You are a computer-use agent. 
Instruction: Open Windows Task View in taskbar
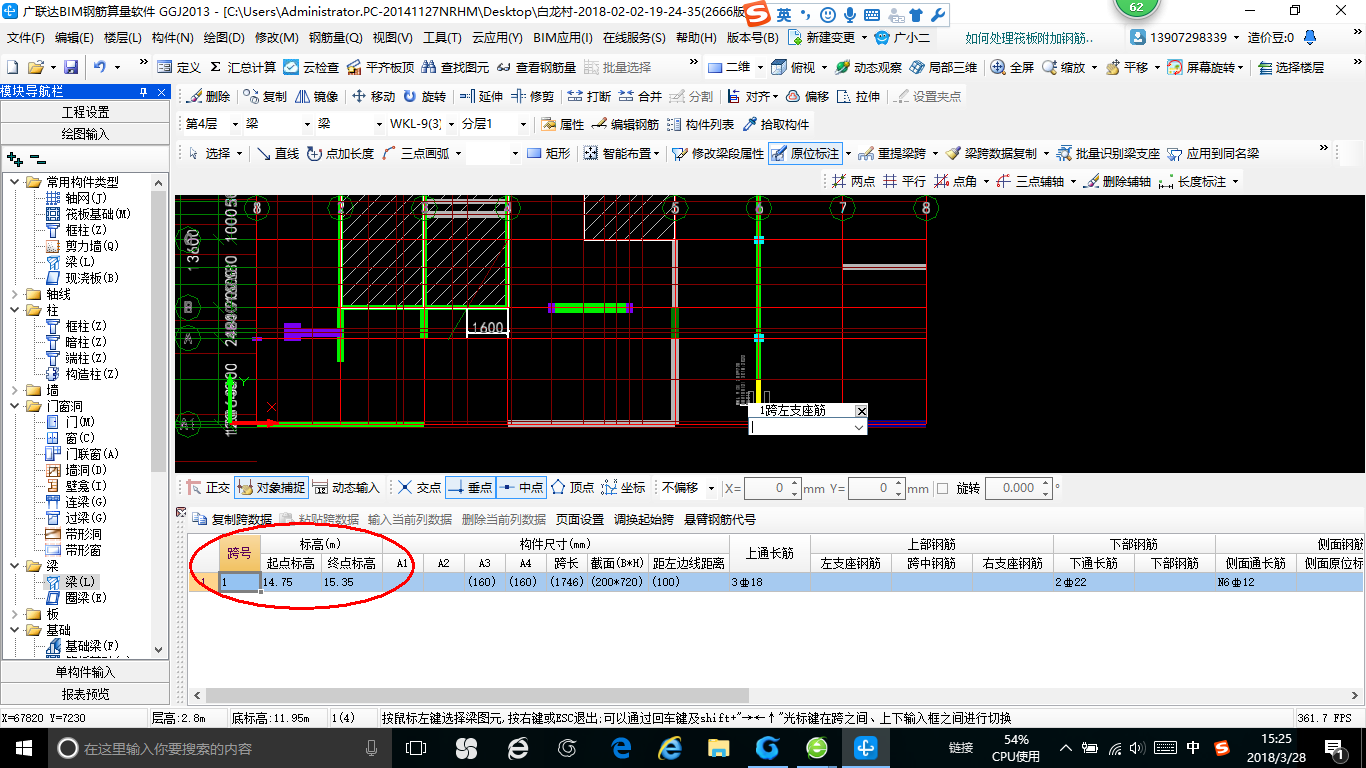coord(415,747)
